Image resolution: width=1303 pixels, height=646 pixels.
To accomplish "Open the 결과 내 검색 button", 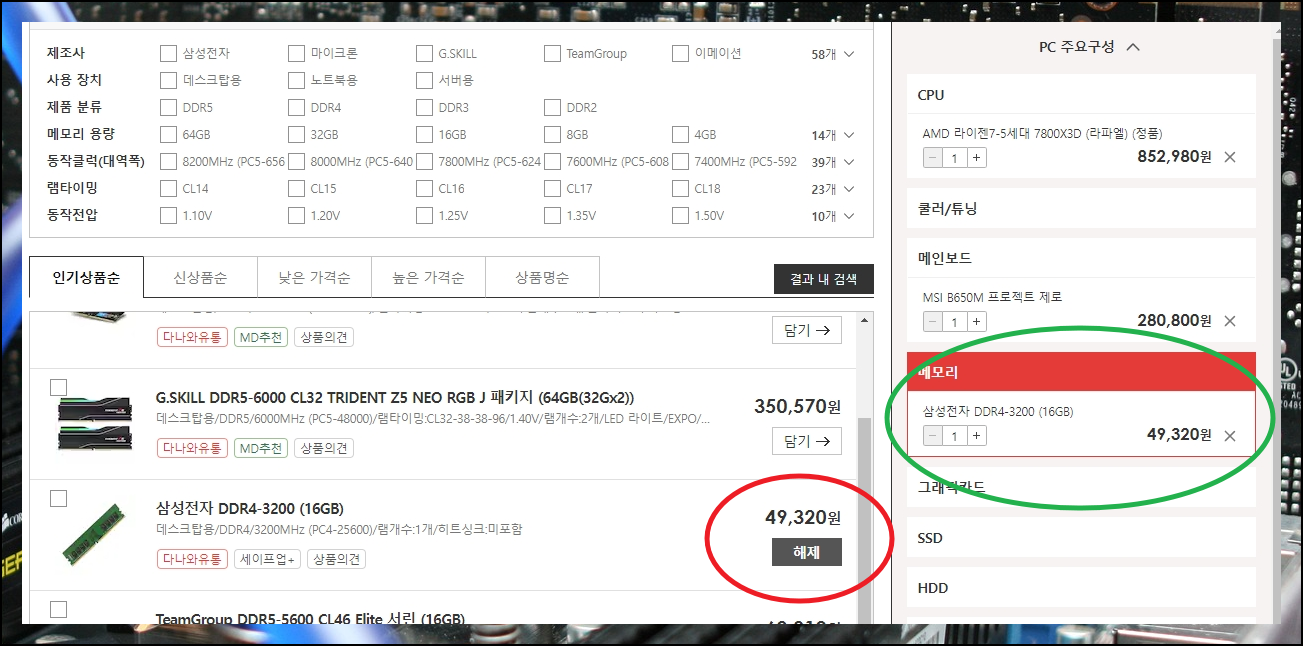I will 823,279.
